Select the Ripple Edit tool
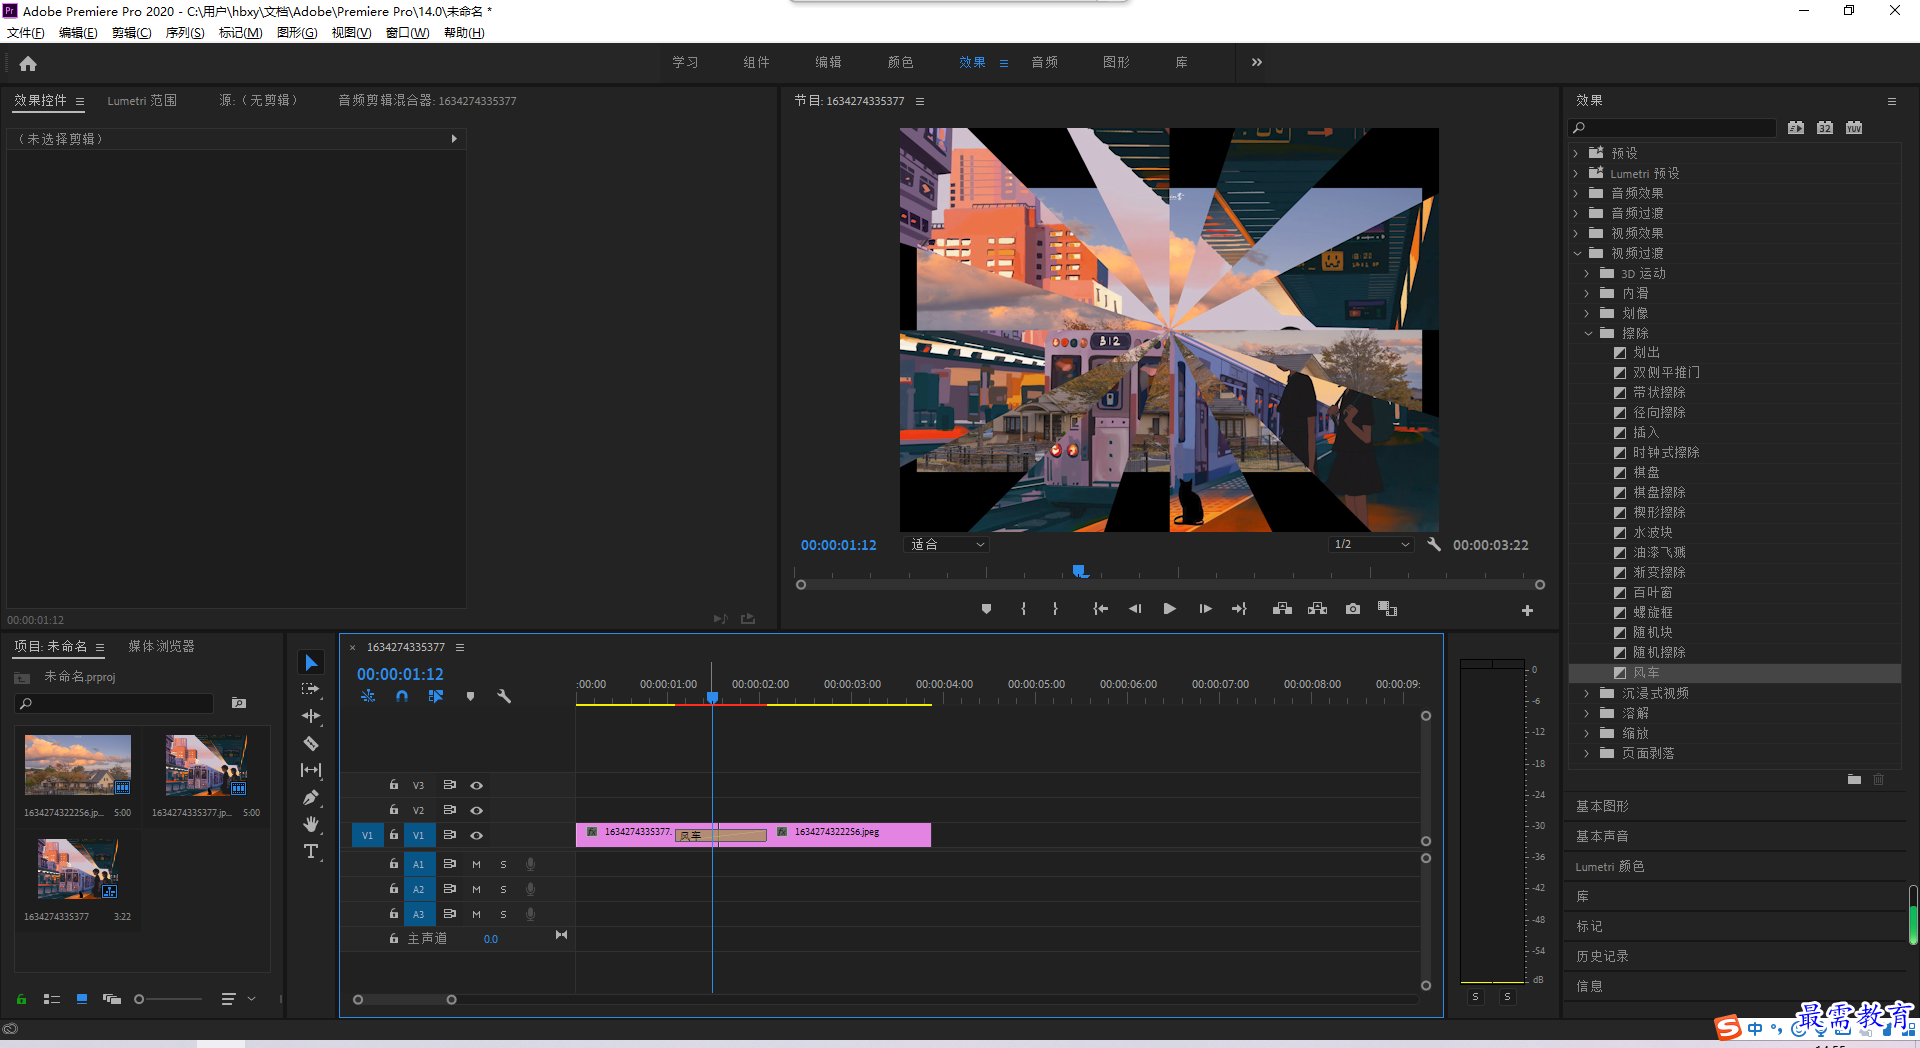Image resolution: width=1920 pixels, height=1048 pixels. coord(311,716)
